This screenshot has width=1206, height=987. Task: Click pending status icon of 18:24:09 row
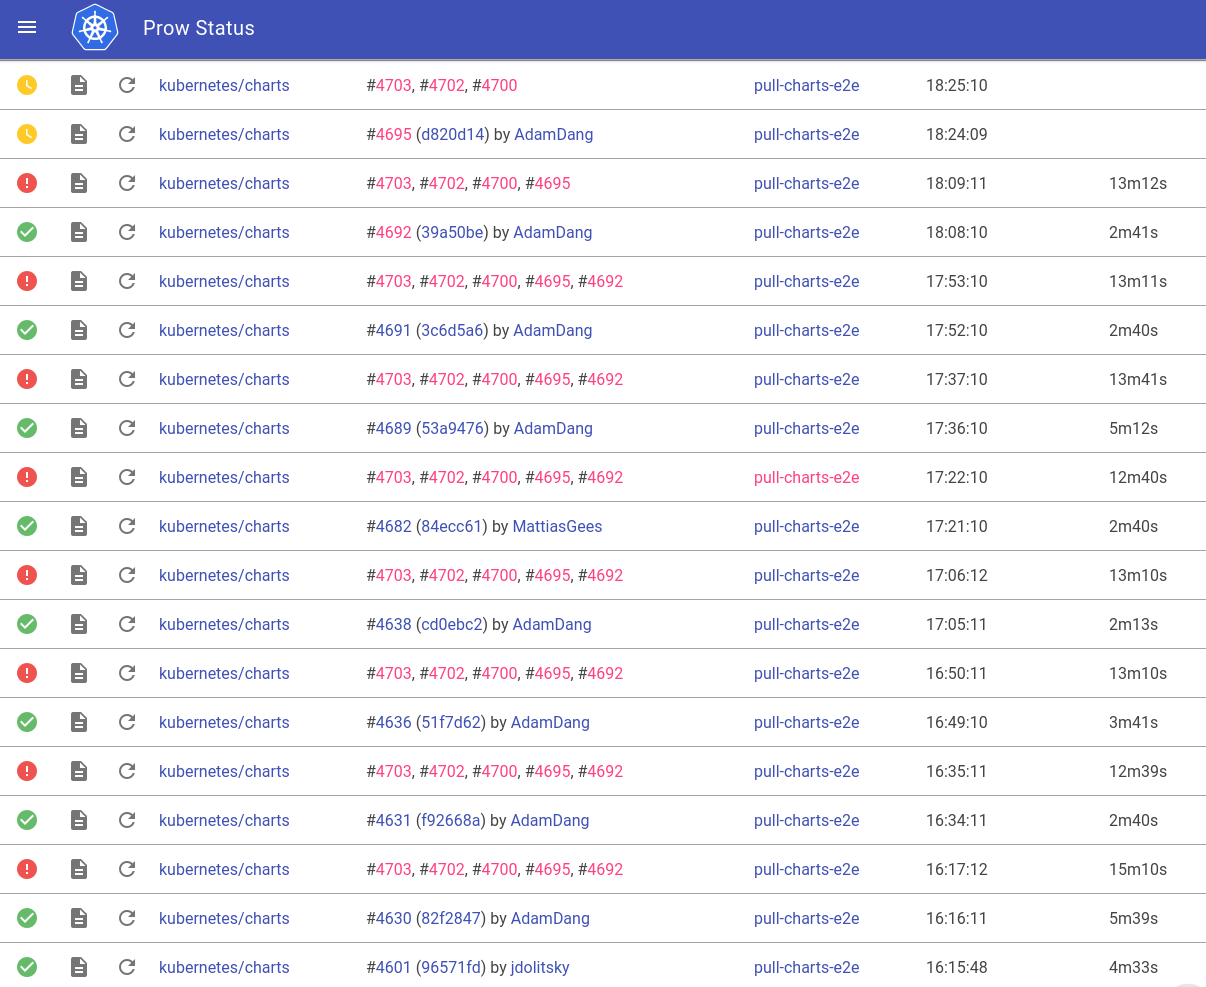(27, 134)
